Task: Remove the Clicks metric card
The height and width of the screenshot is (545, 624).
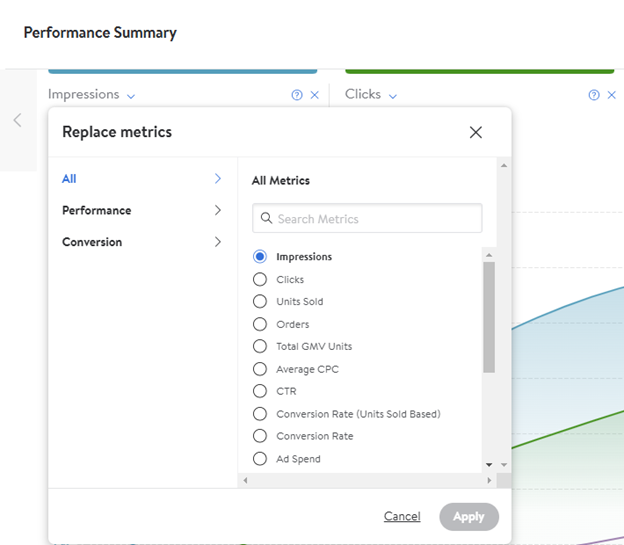Action: (612, 95)
